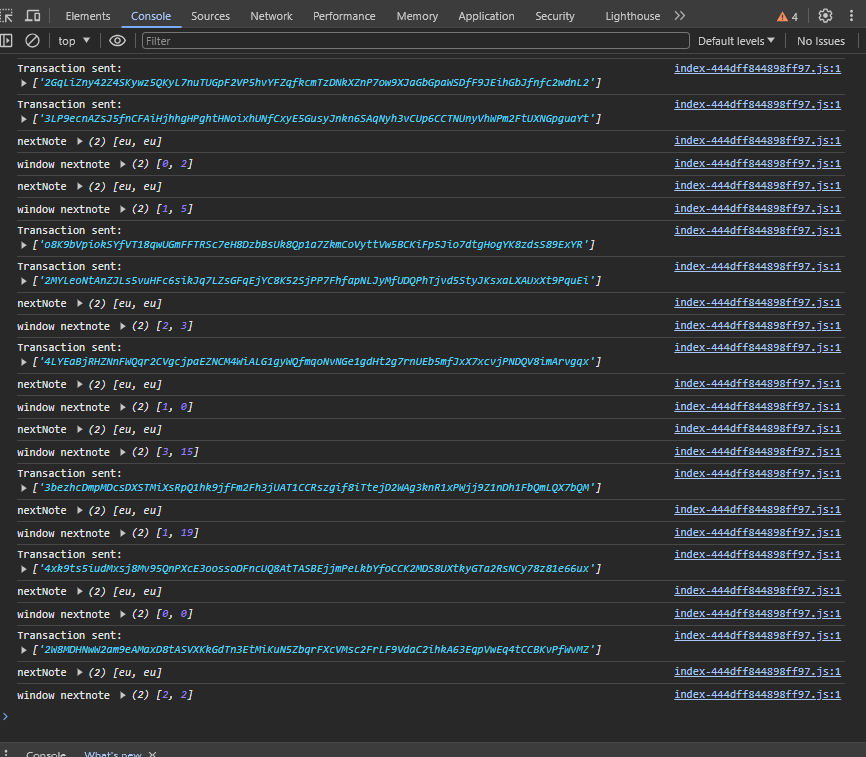The width and height of the screenshot is (866, 757).
Task: Expand the transaction array starting with 3bezhcDmpM
Action: (24, 488)
